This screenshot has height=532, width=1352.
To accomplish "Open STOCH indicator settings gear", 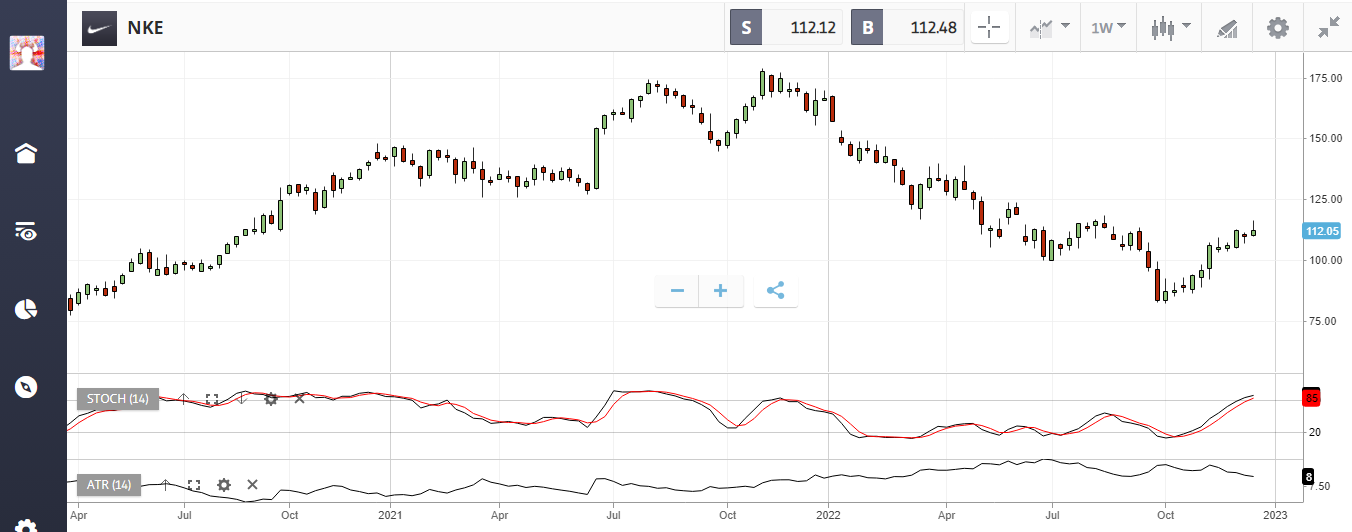I will point(270,399).
